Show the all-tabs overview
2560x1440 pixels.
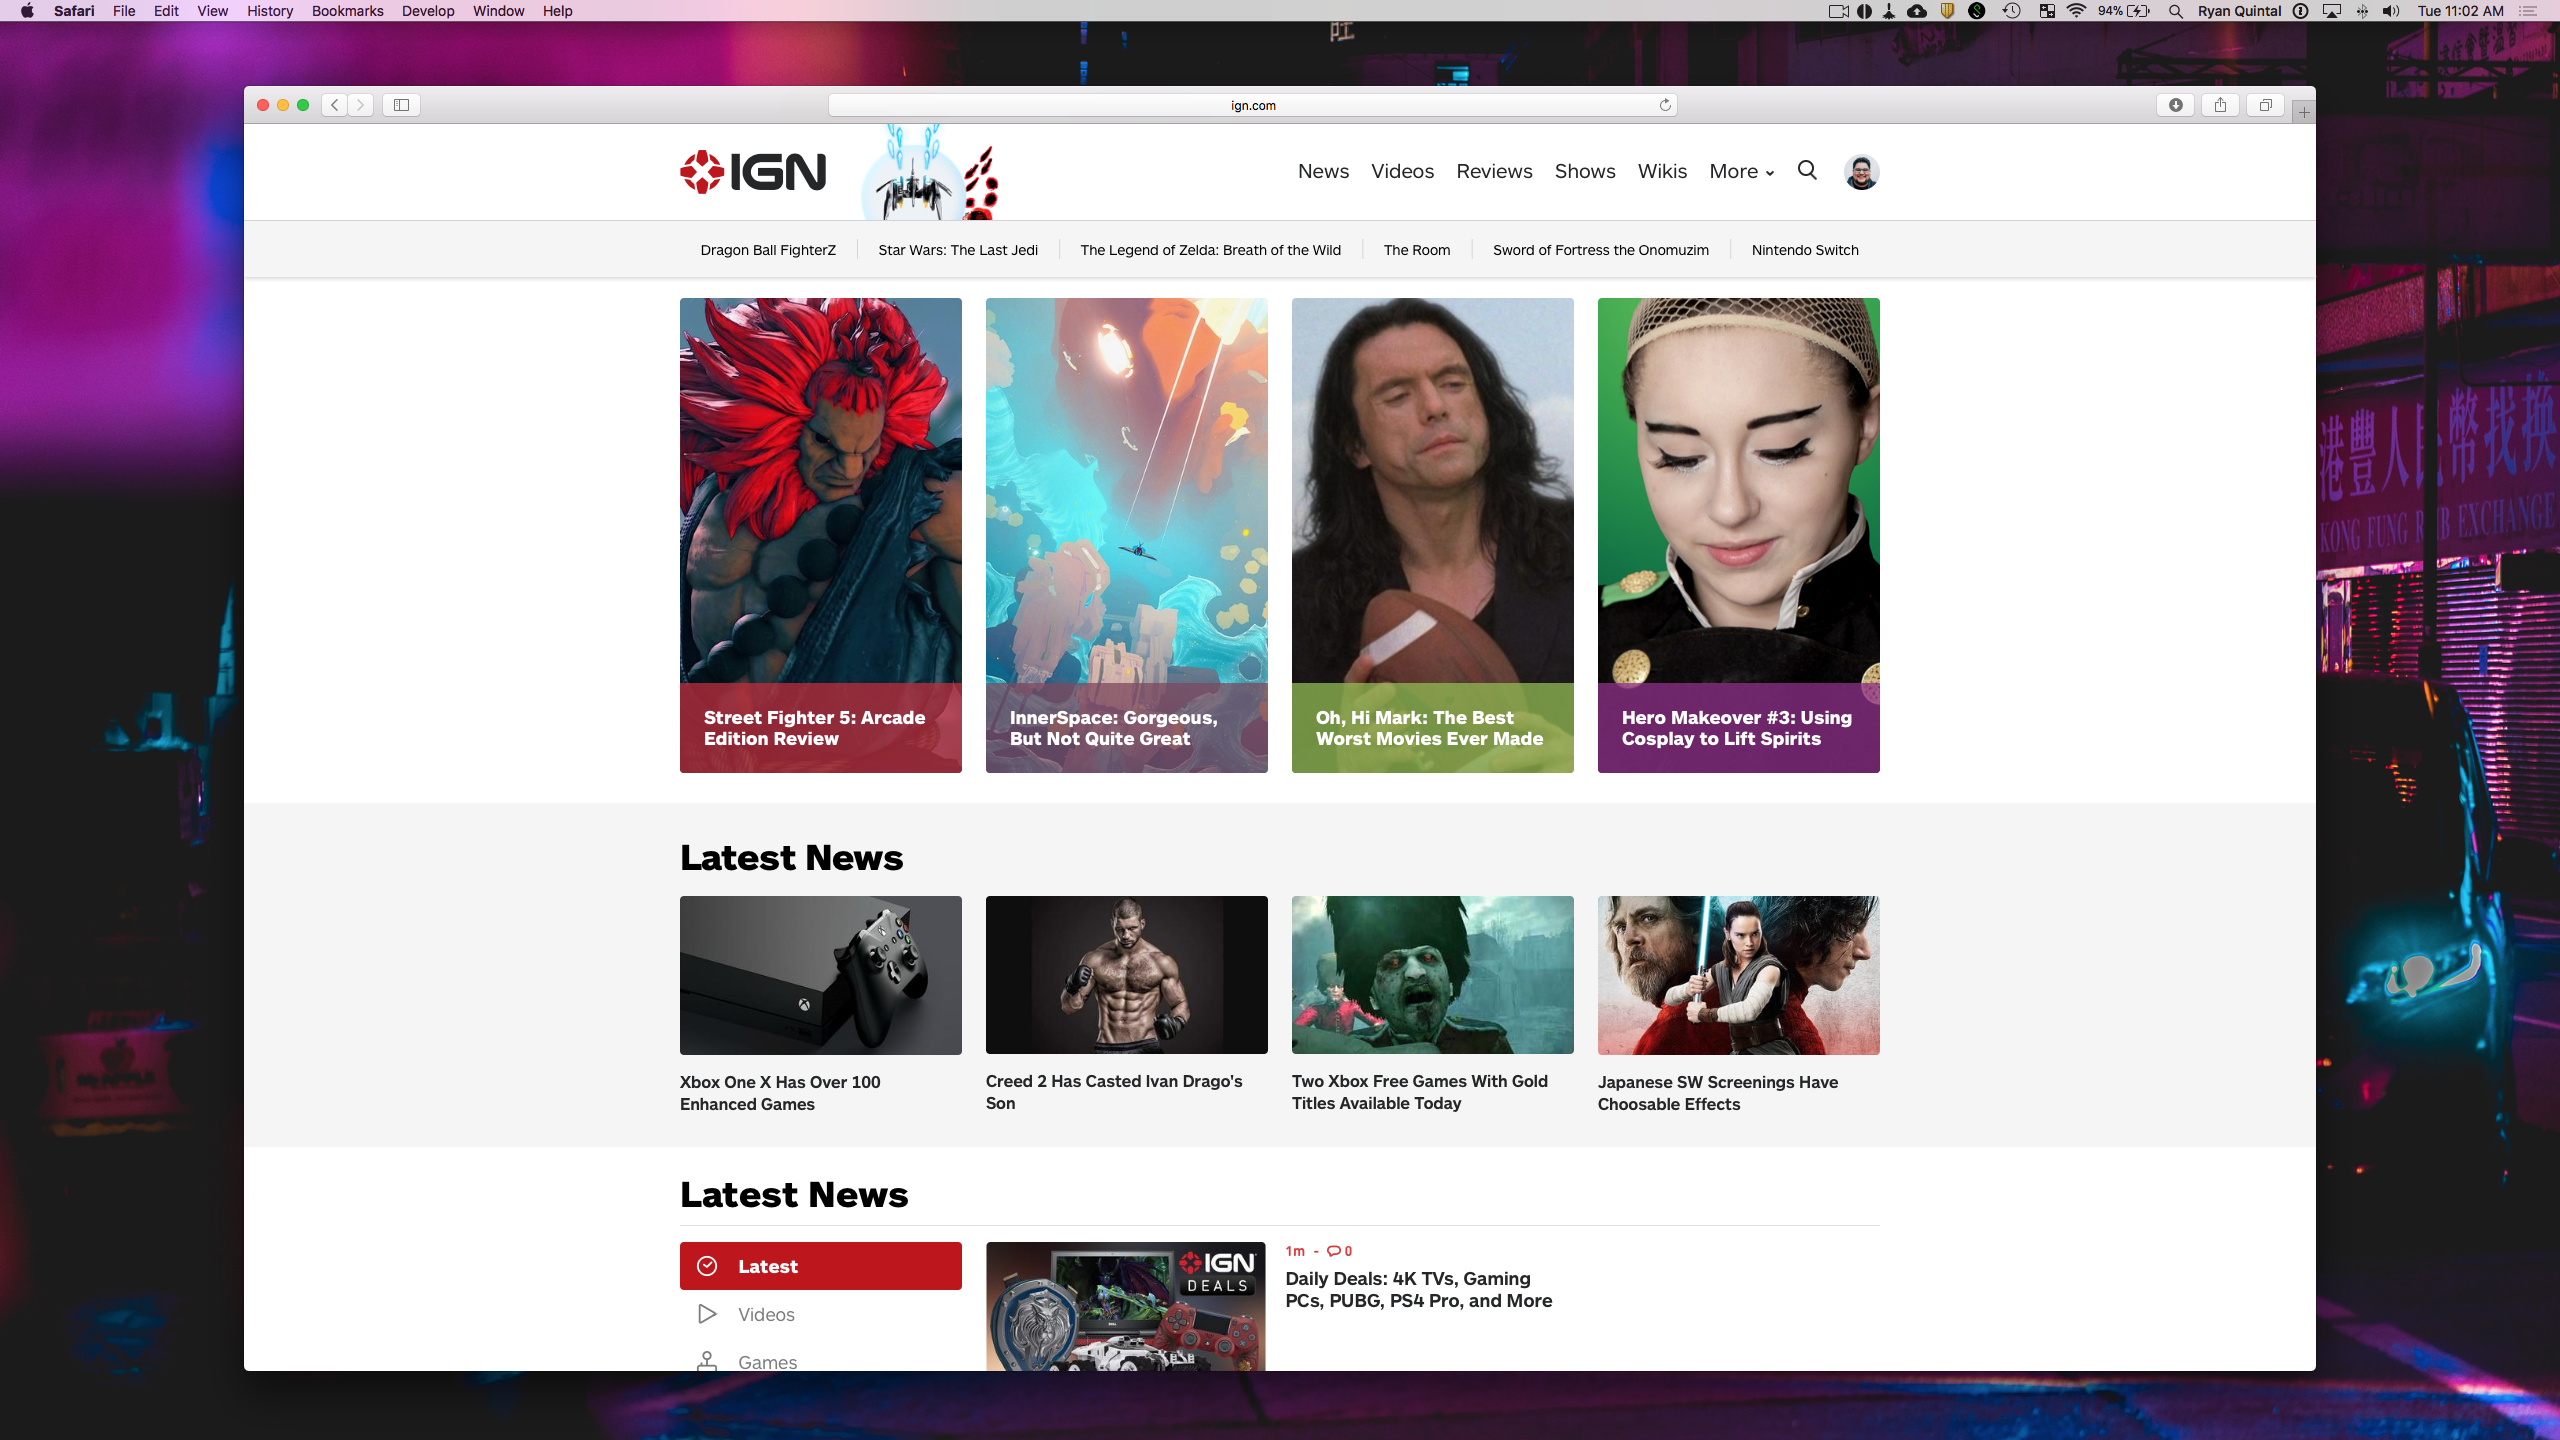tap(2264, 104)
